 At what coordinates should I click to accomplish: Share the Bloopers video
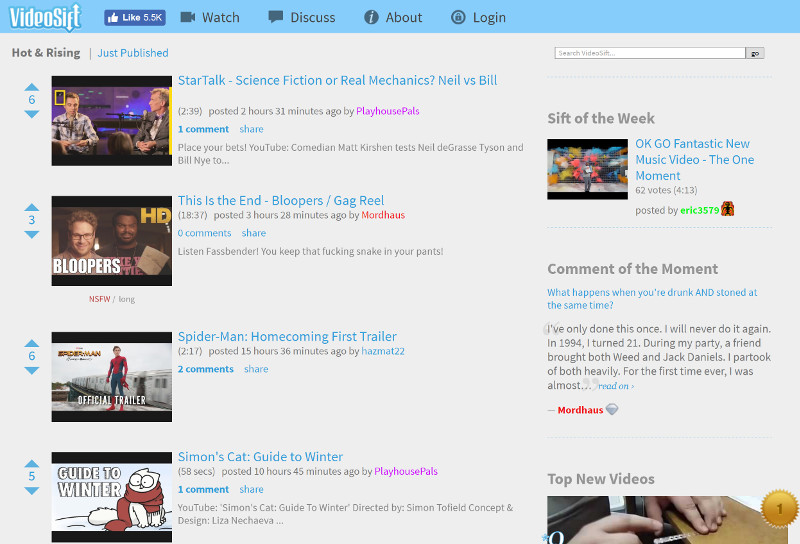(x=254, y=233)
